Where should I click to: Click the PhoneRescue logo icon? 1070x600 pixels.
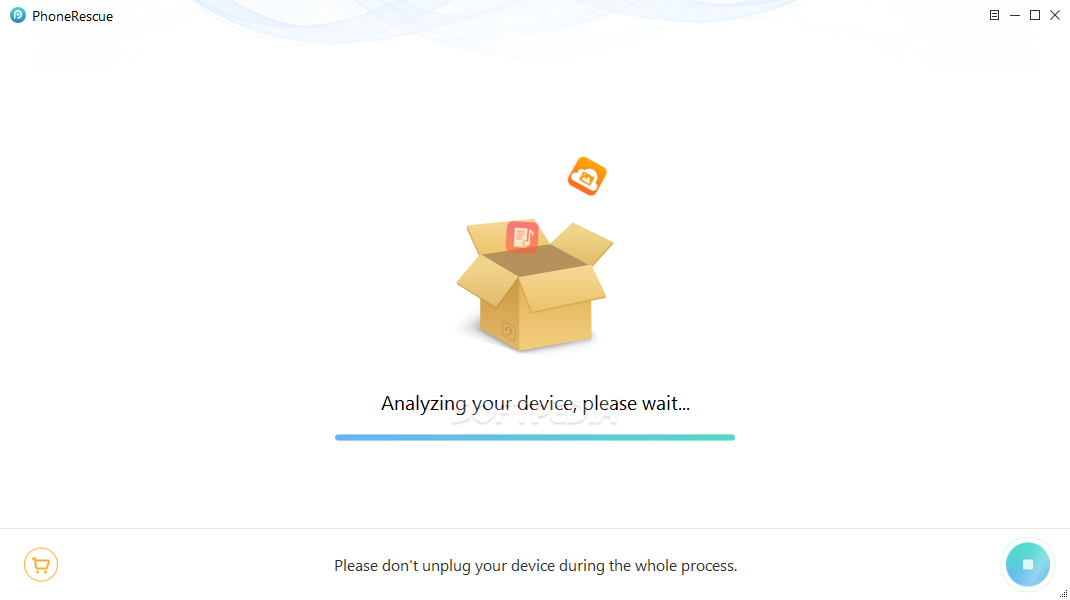click(x=18, y=15)
